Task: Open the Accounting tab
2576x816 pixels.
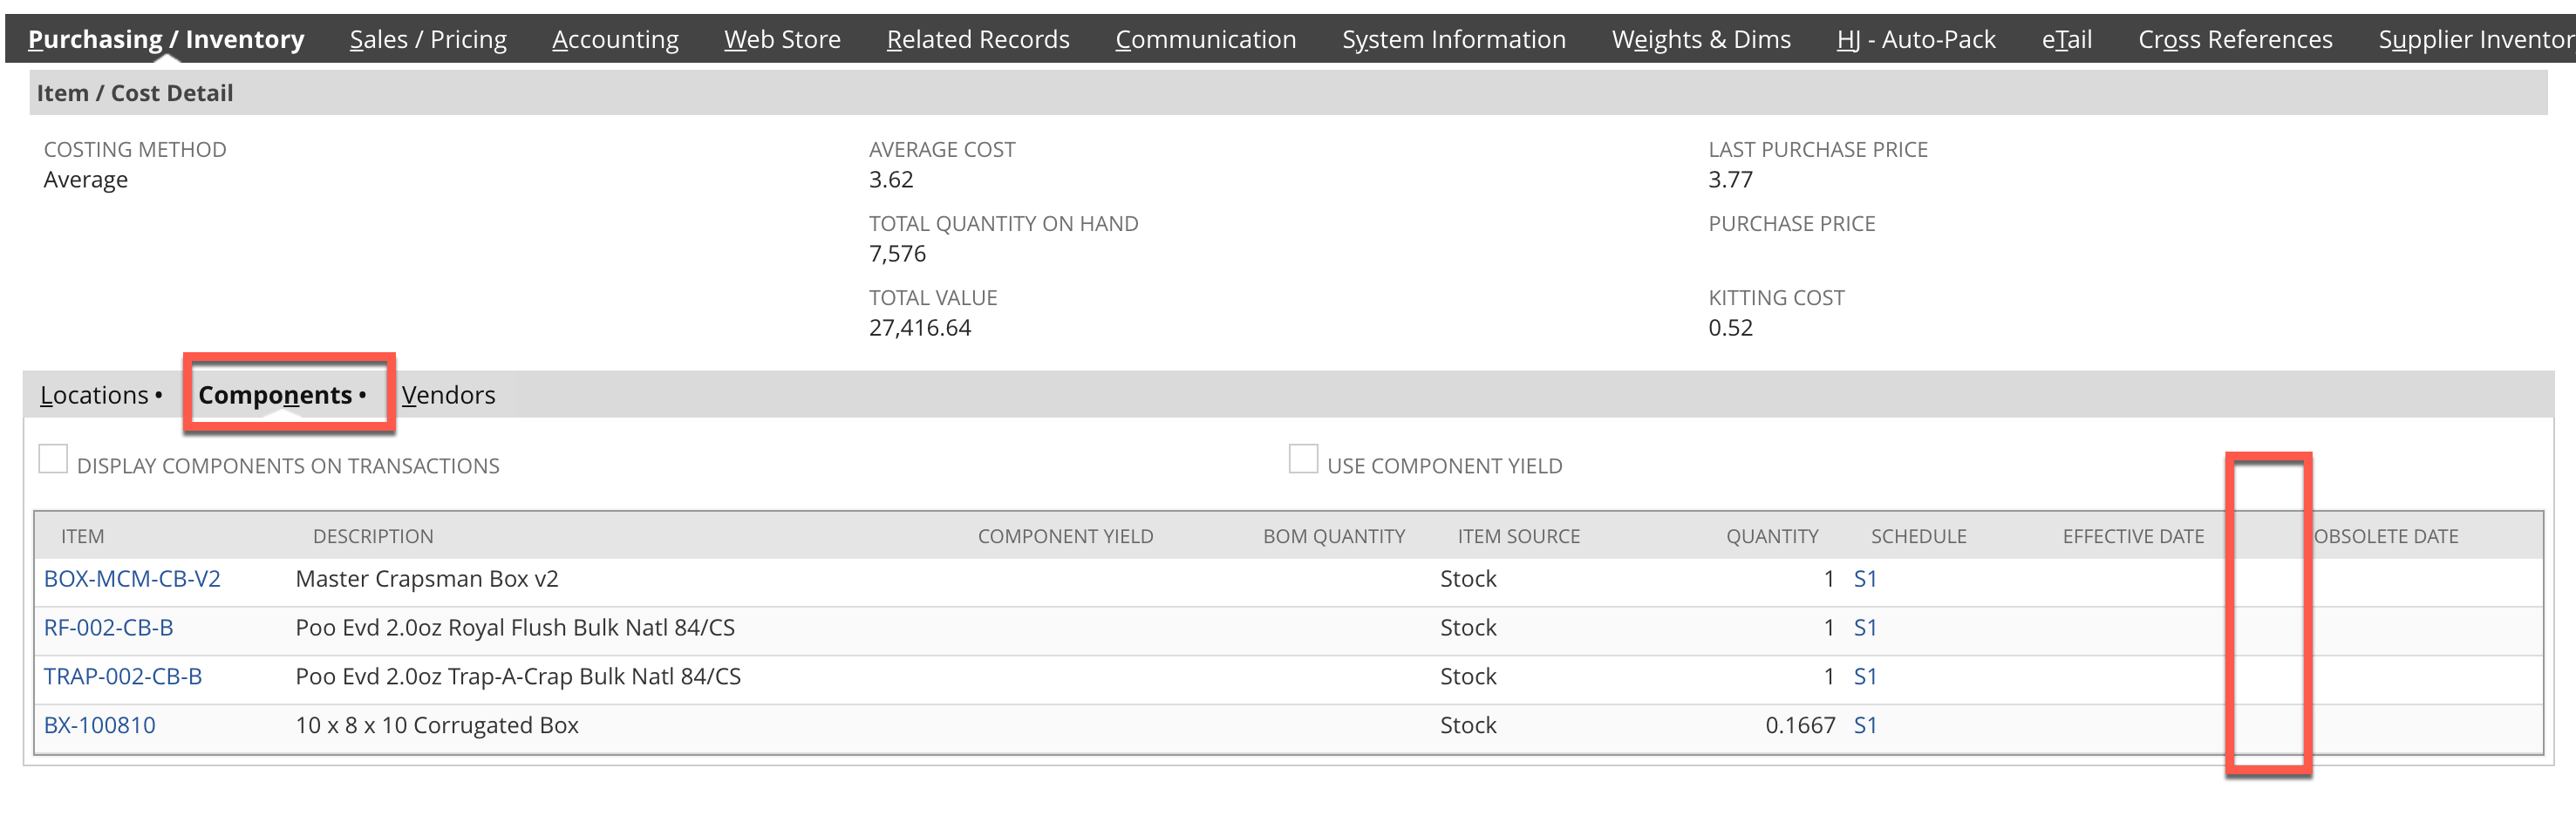Action: [614, 39]
